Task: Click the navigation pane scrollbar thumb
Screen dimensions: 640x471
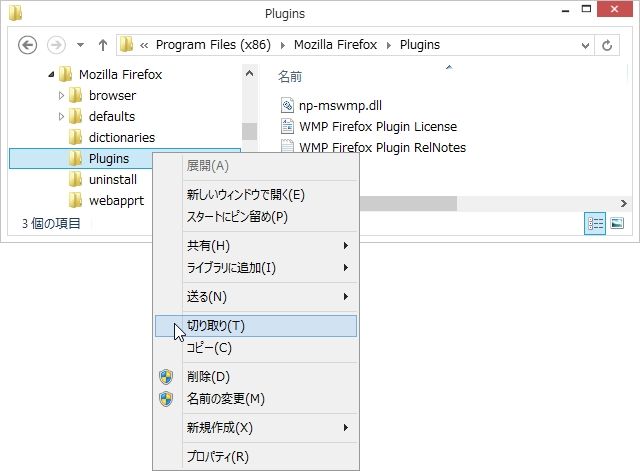Action: click(249, 131)
